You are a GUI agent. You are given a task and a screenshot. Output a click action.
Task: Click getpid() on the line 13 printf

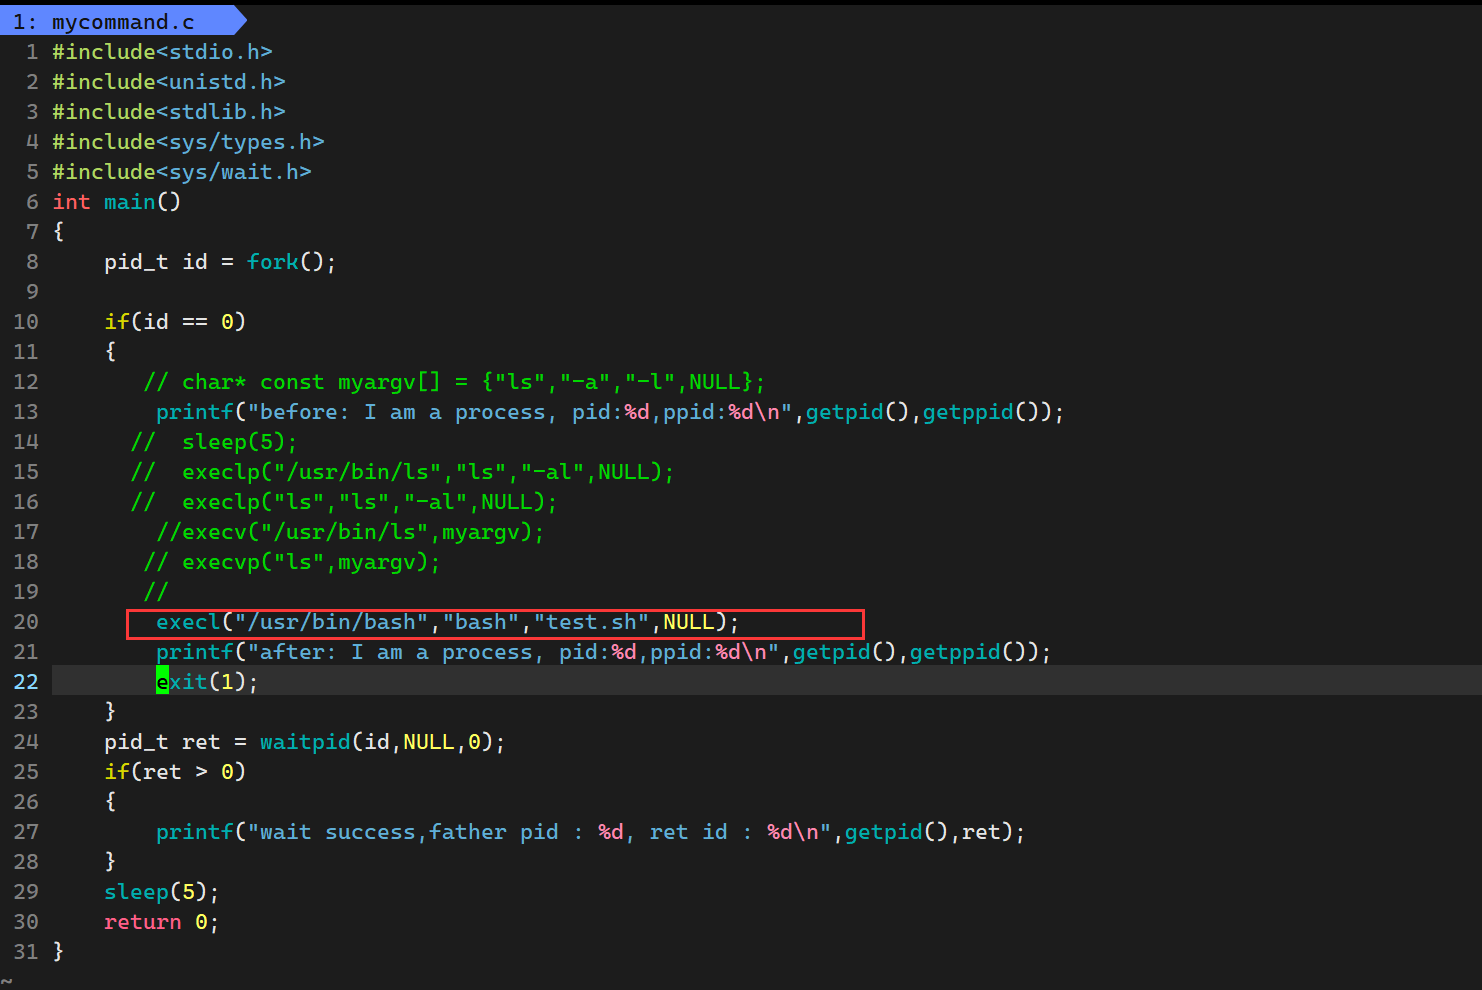(x=858, y=412)
